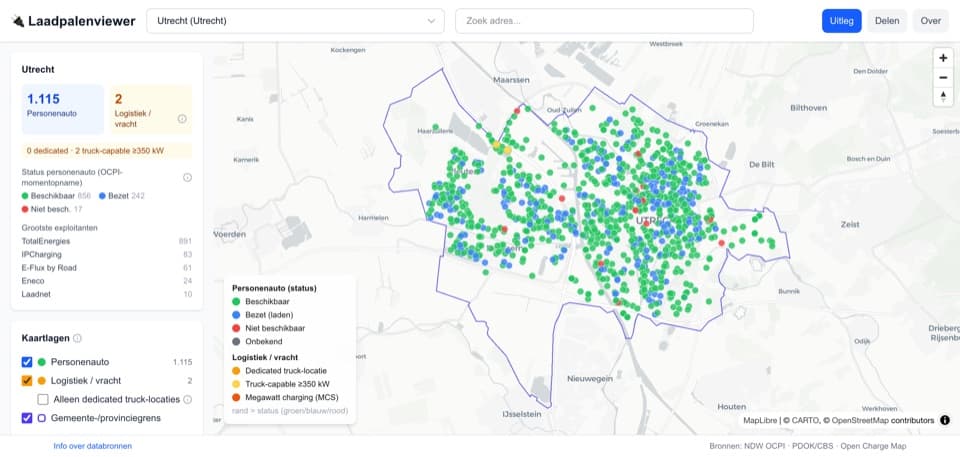This screenshot has height=457, width=960.
Task: Click the Zoek adres search field
Action: 604,21
